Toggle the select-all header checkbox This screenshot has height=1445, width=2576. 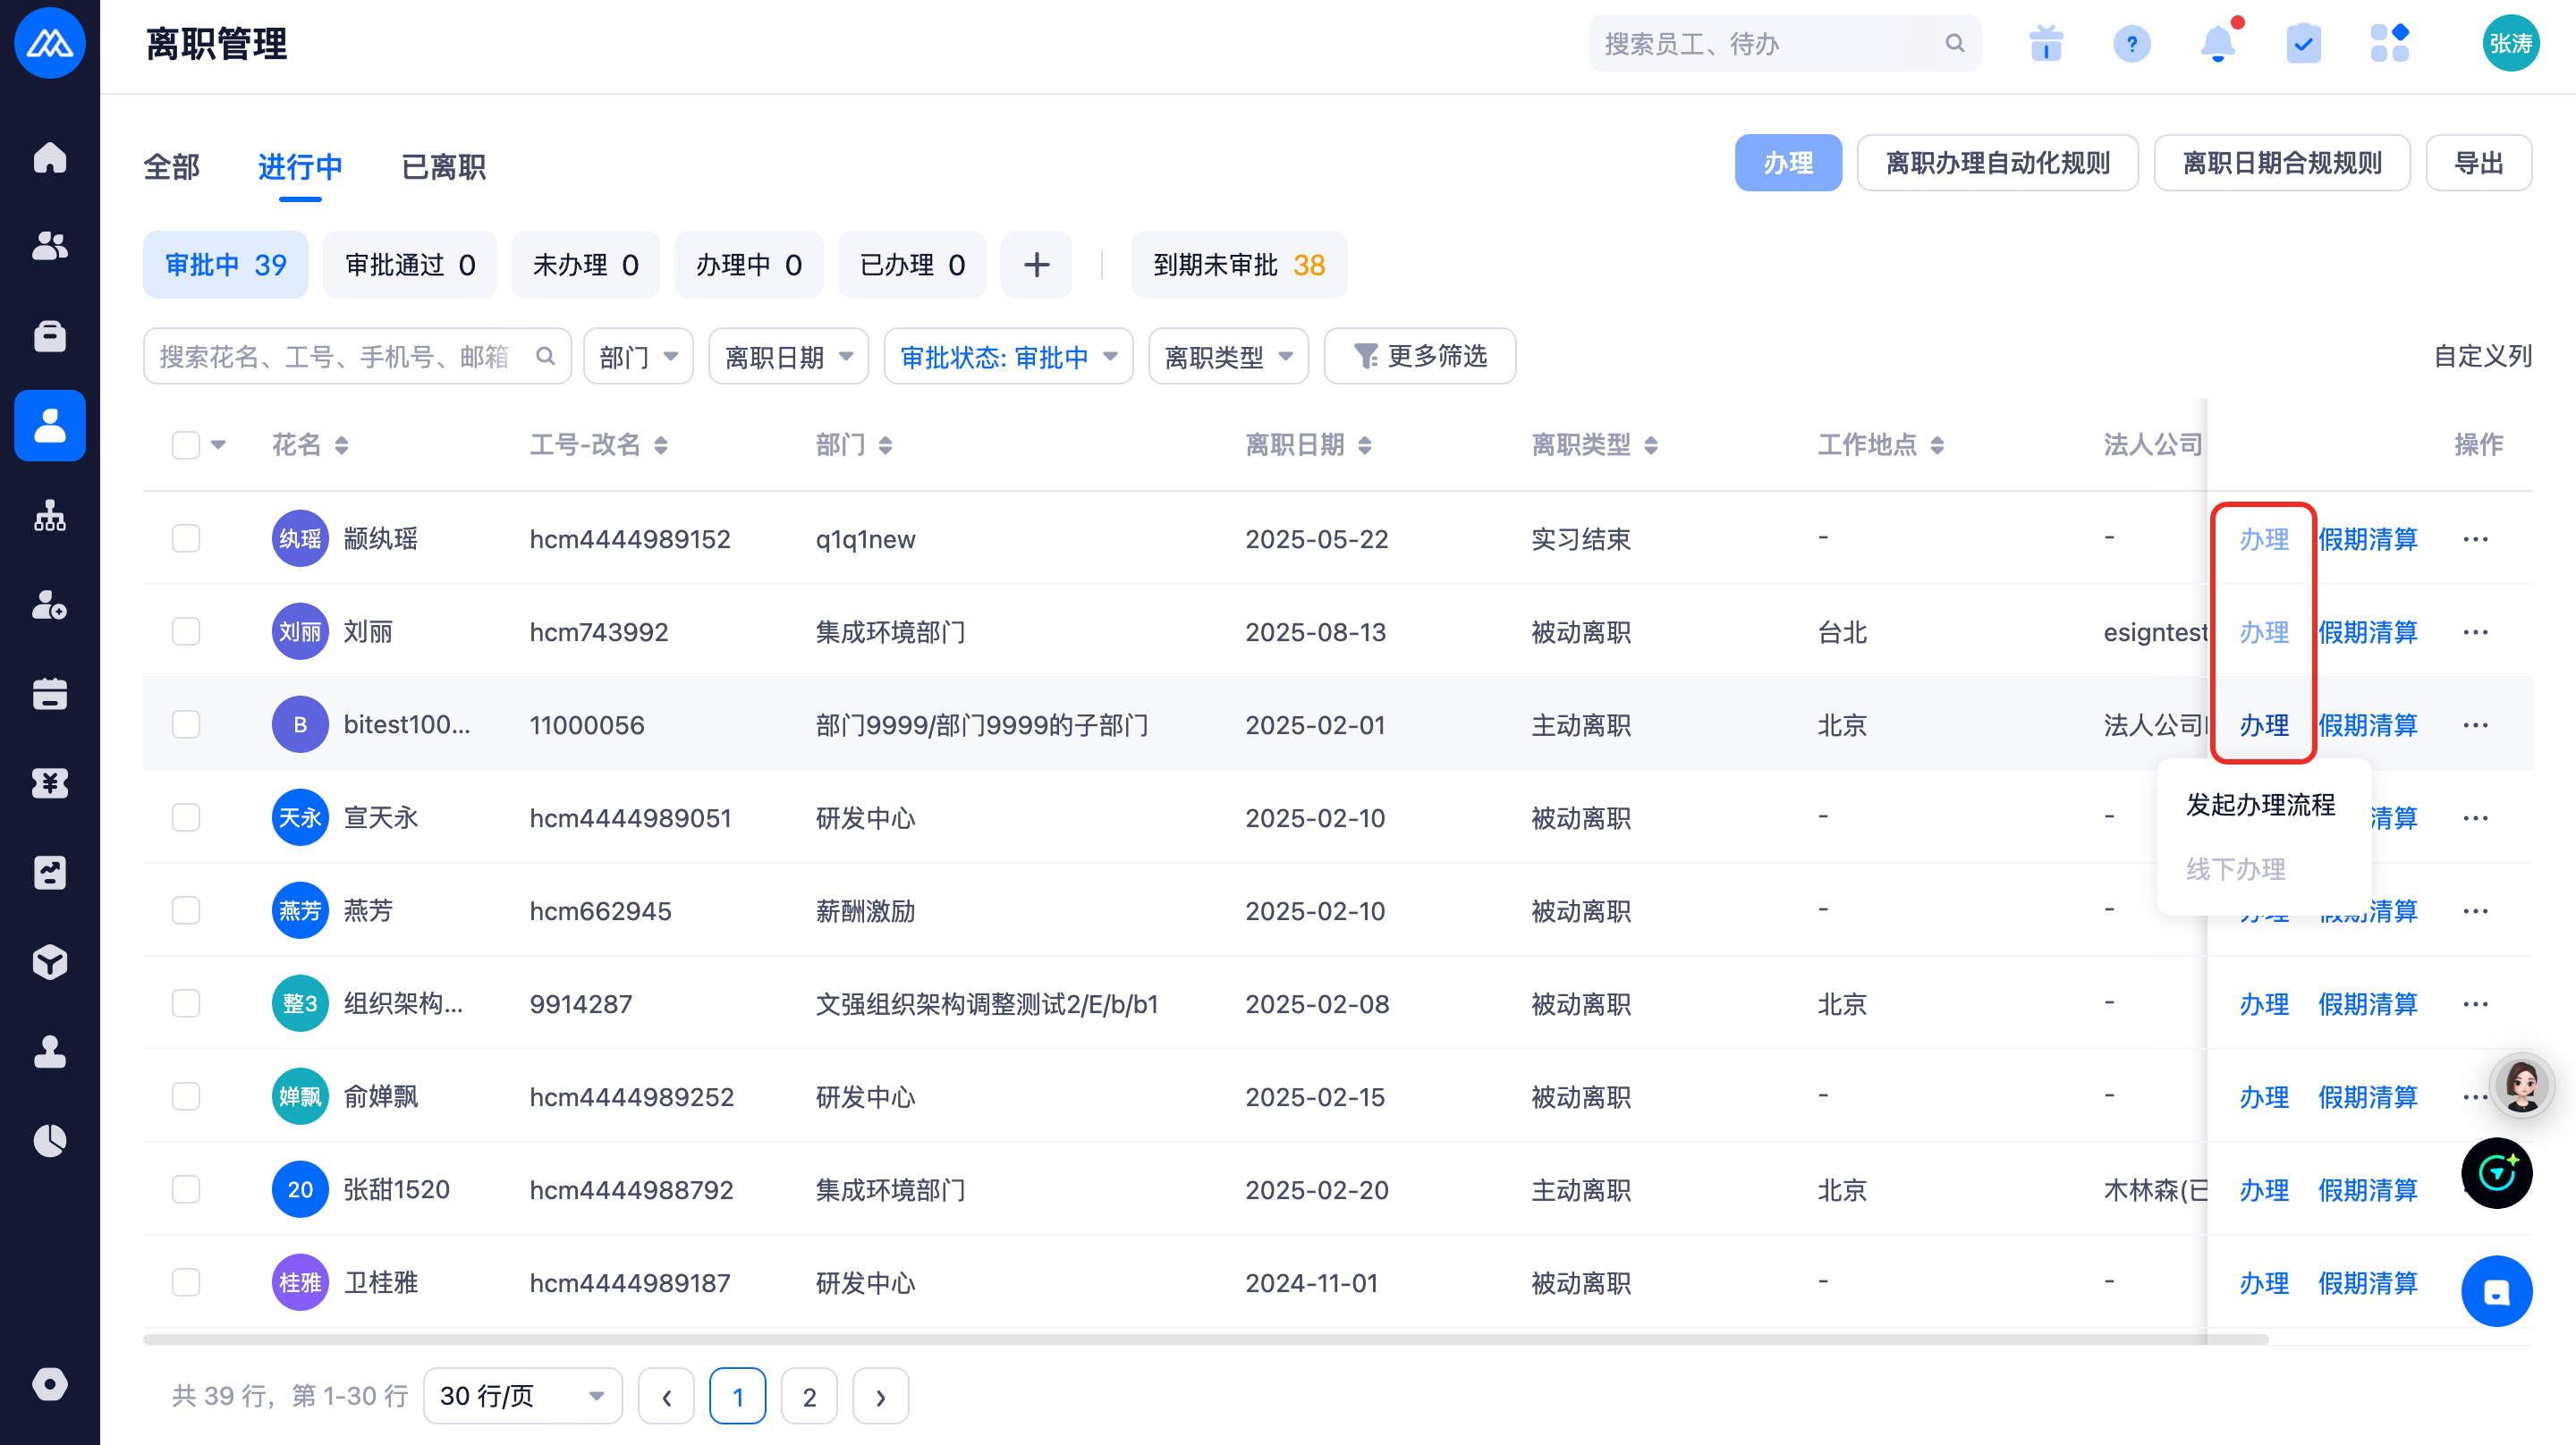186,445
